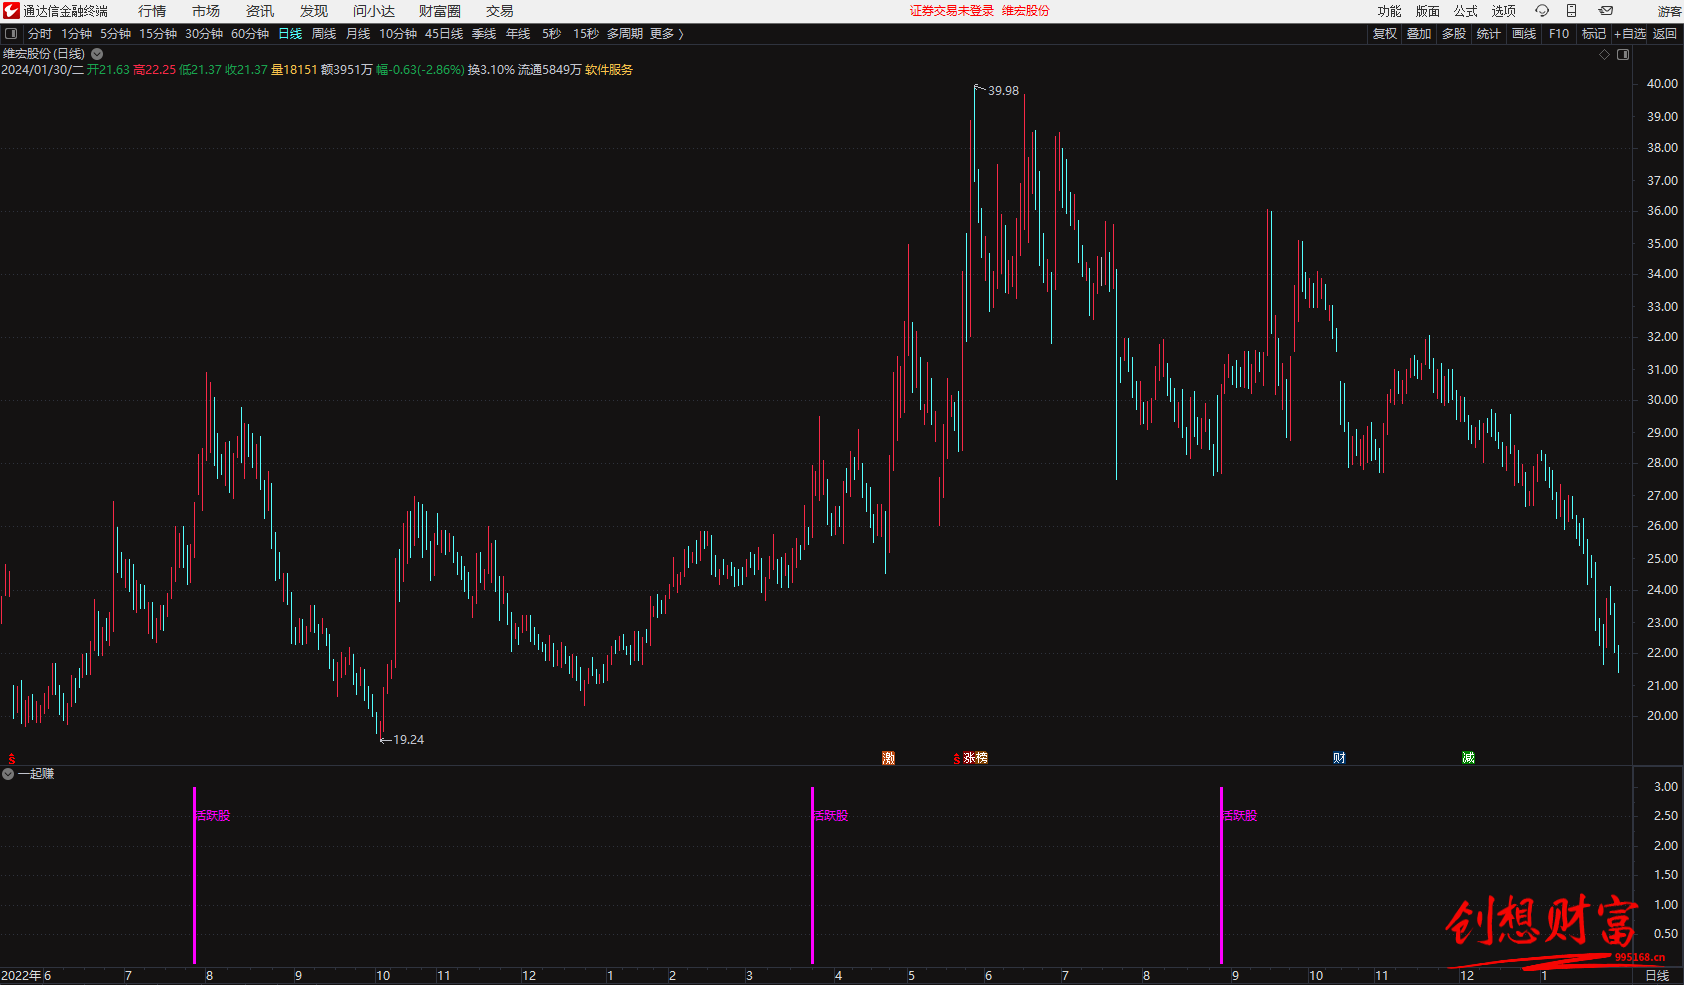This screenshot has height=985, width=1684.
Task: Expand 更多 period options
Action: pyautogui.click(x=666, y=34)
